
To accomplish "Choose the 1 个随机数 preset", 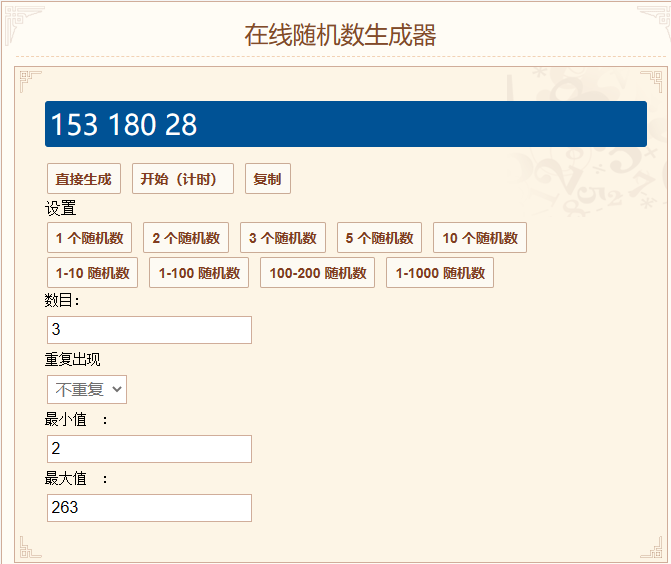I will coord(89,237).
